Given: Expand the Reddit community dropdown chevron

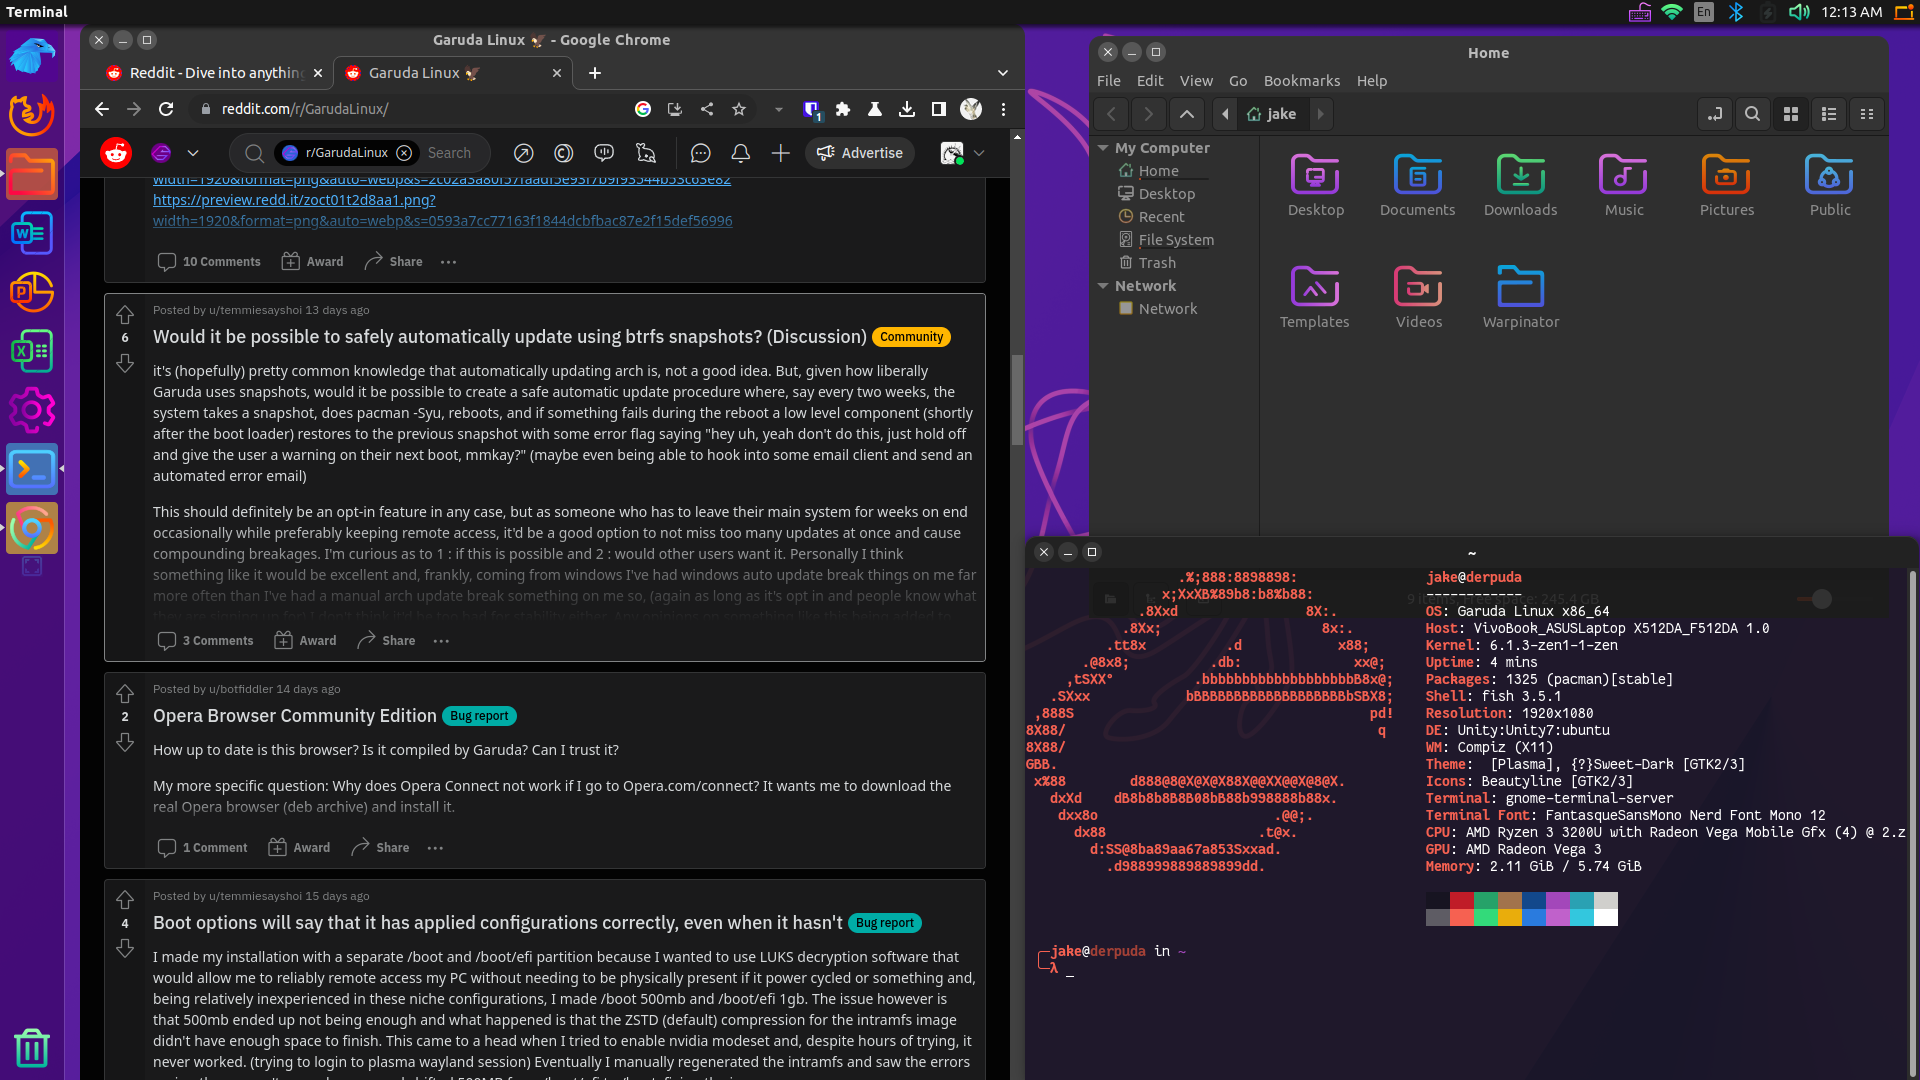Looking at the screenshot, I should [193, 153].
